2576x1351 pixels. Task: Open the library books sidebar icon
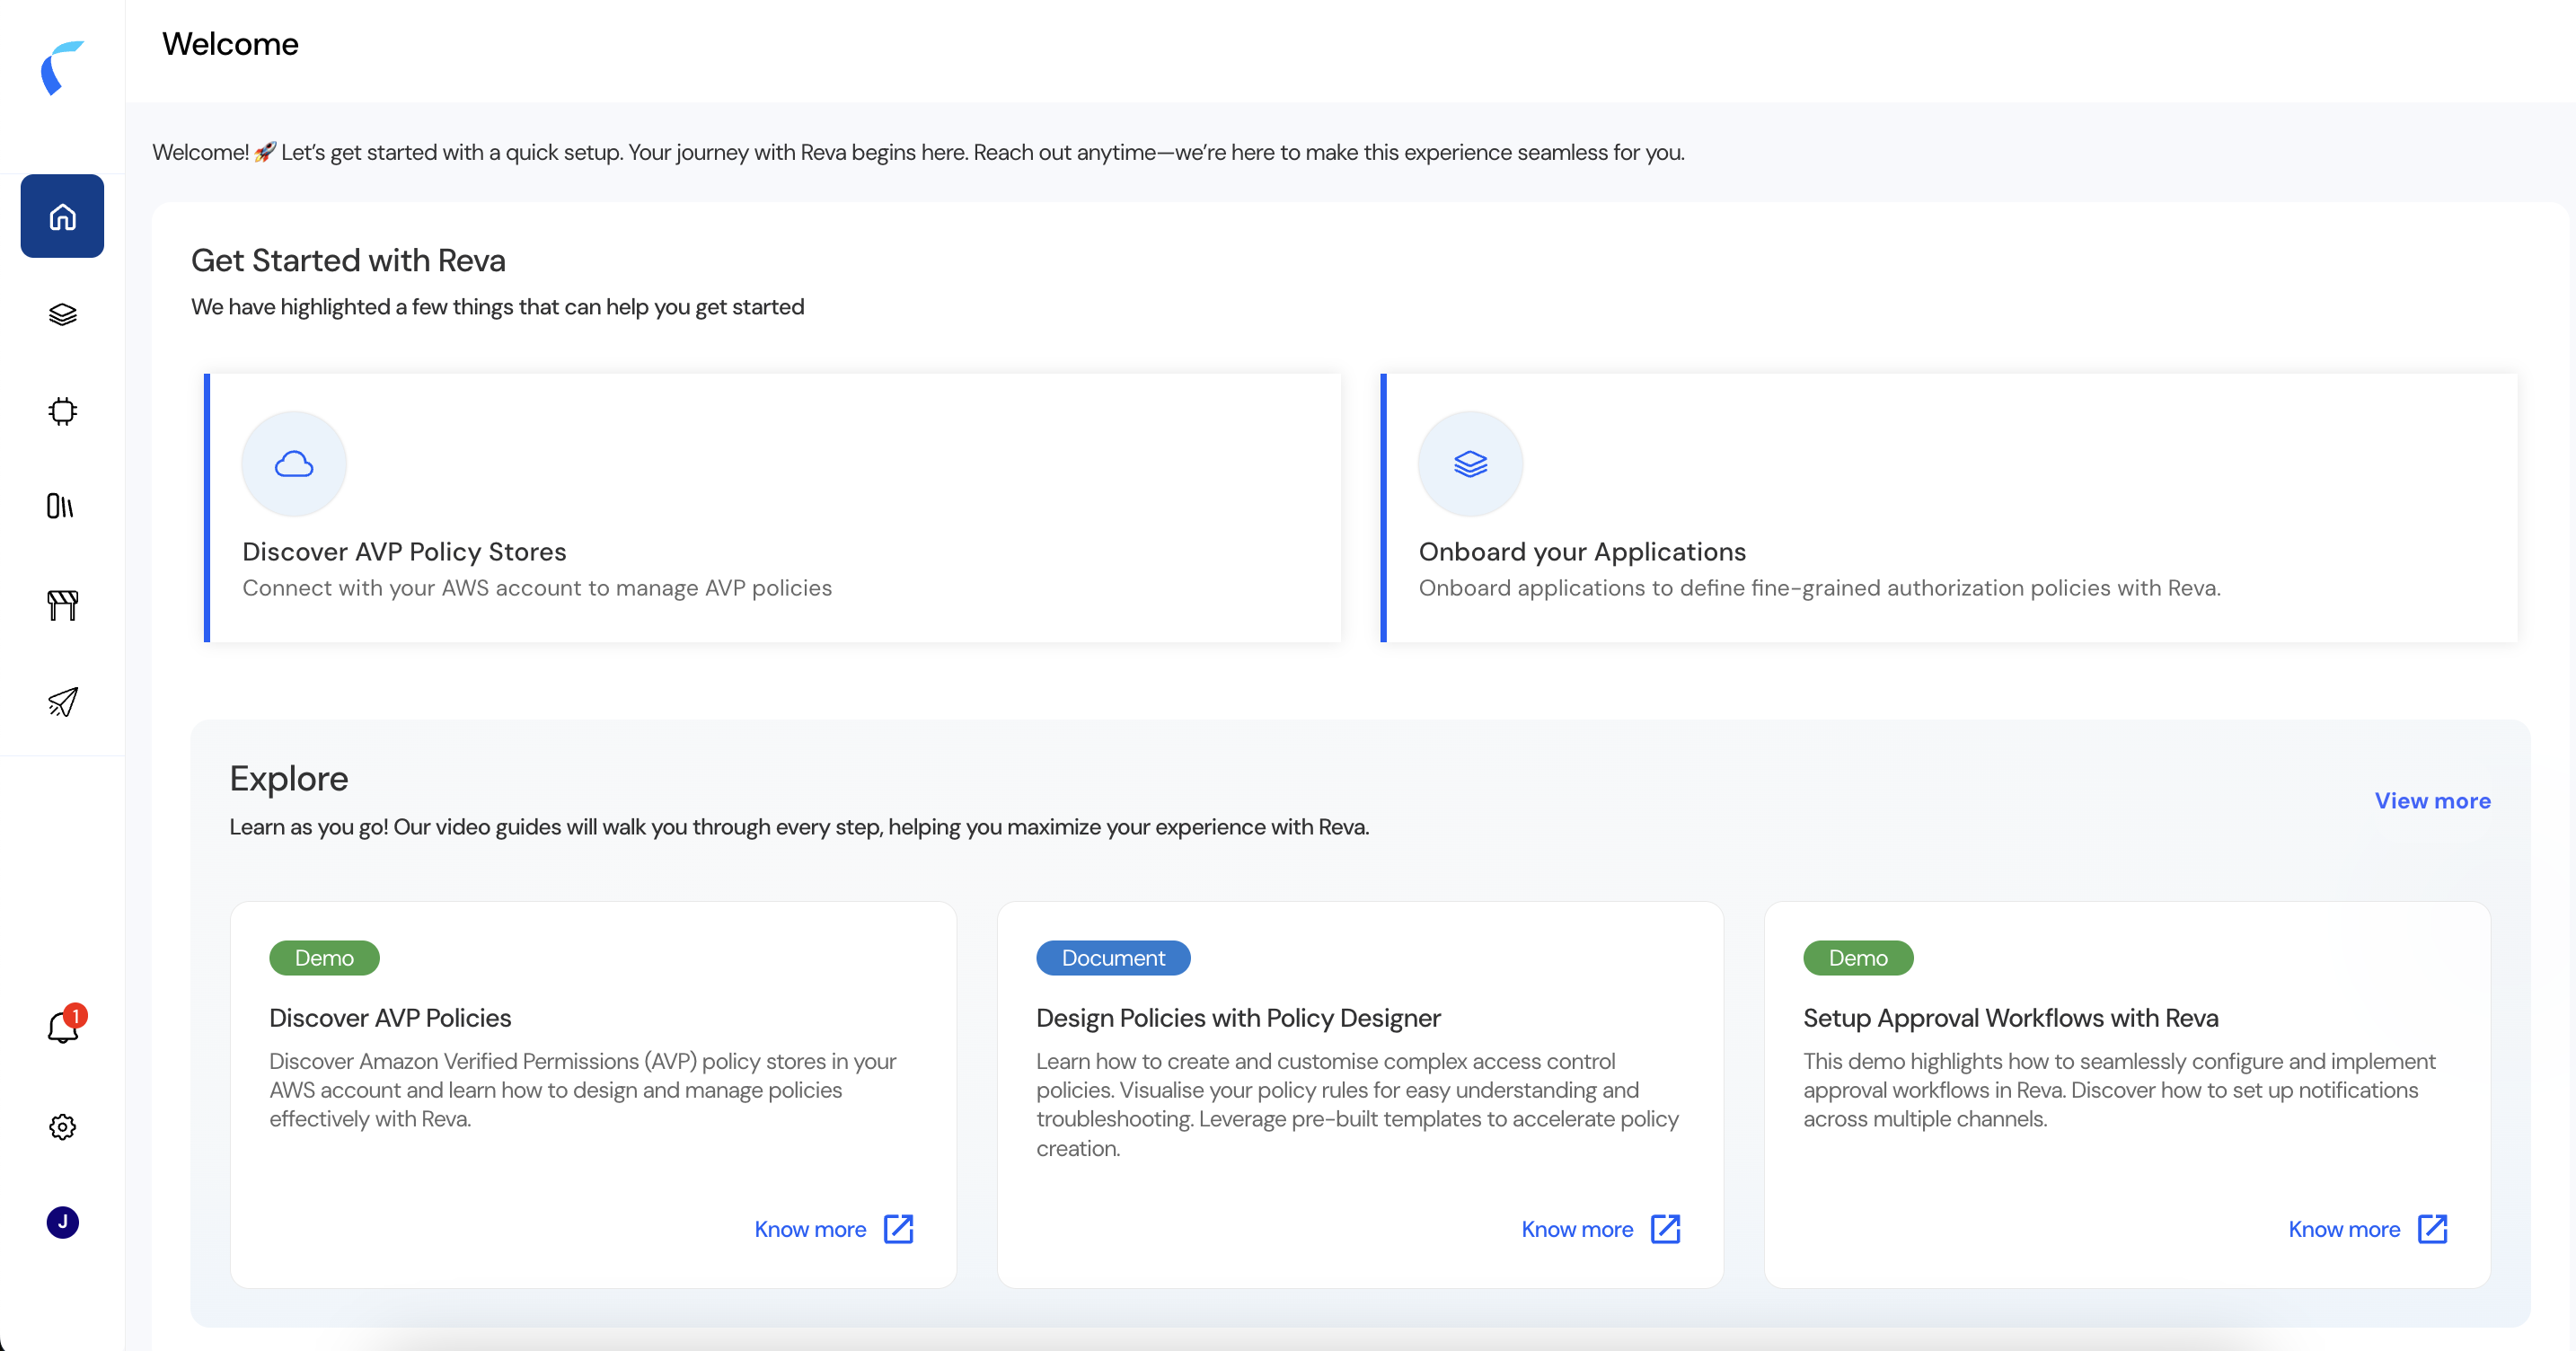60,506
